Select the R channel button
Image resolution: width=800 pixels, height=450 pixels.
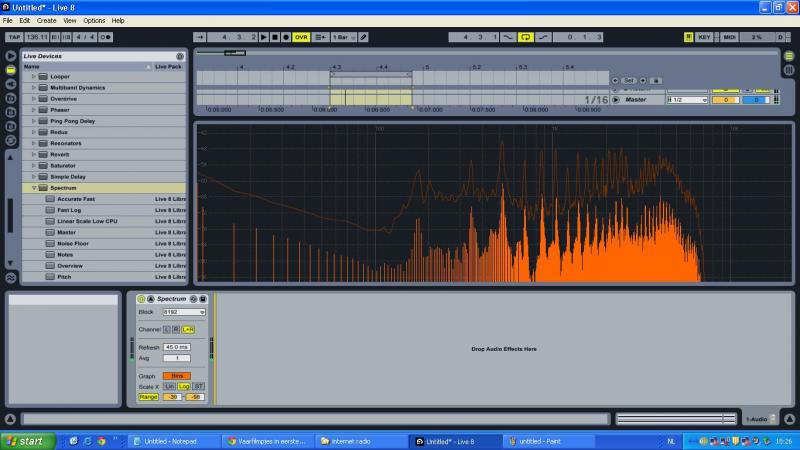[176, 330]
